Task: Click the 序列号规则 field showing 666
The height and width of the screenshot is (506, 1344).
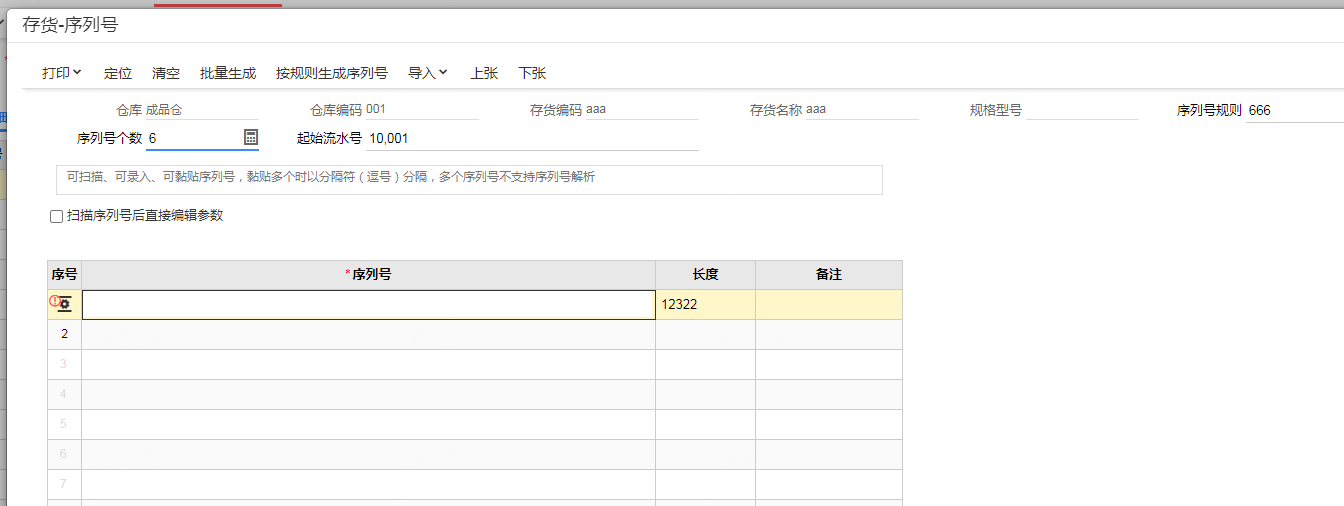Action: click(x=1294, y=110)
